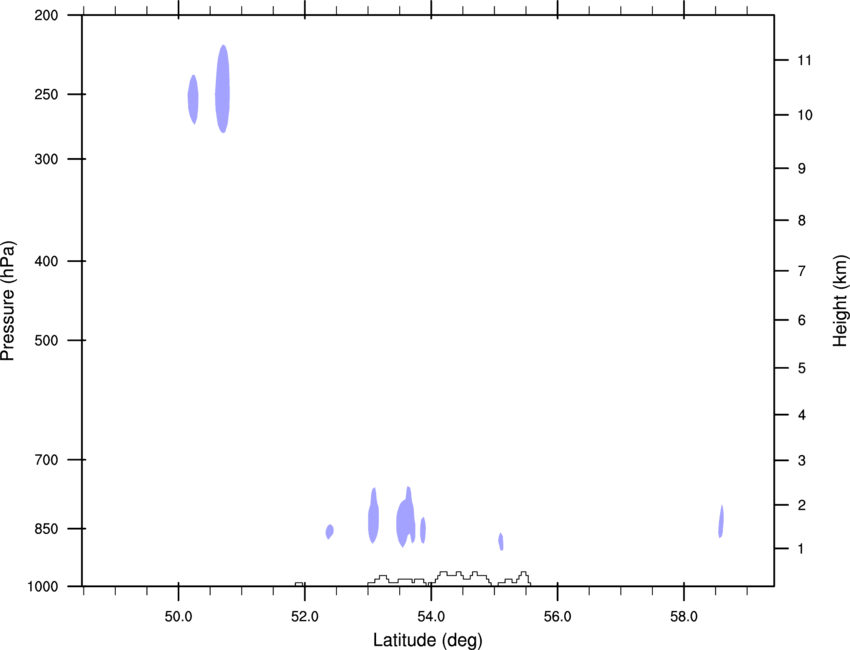
Task: Click the 400 pressure axis label
Action: (46, 261)
